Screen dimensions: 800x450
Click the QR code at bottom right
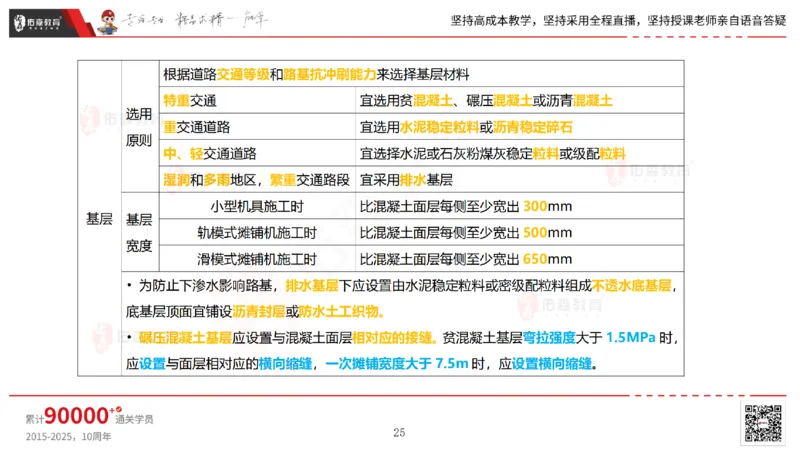point(763,423)
